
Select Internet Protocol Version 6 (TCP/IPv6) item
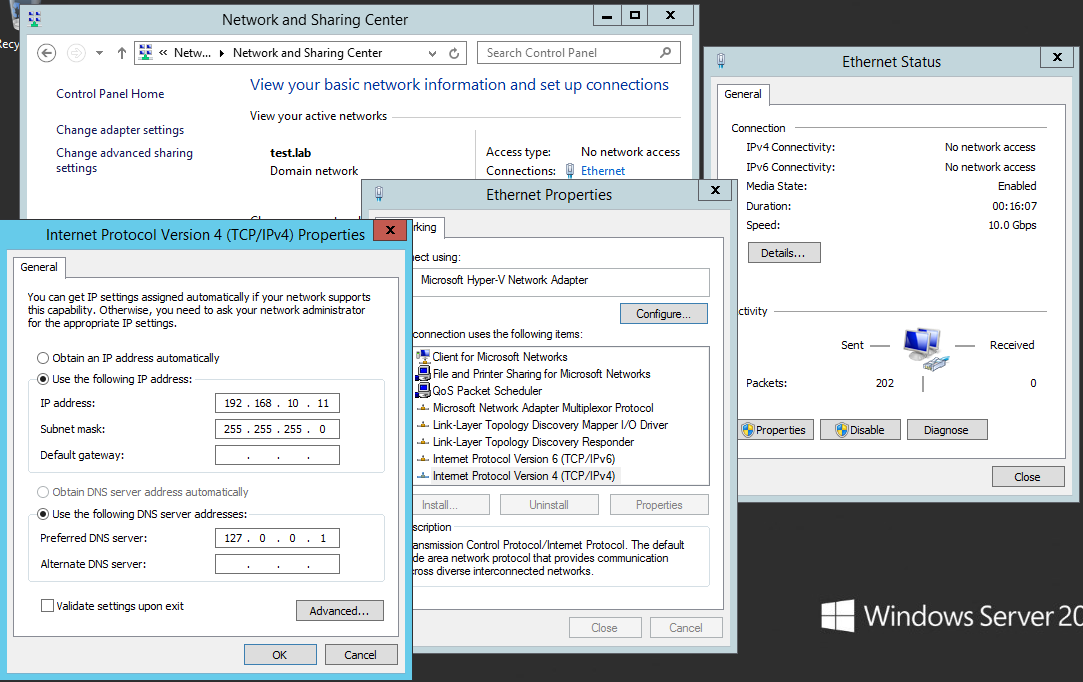point(524,459)
